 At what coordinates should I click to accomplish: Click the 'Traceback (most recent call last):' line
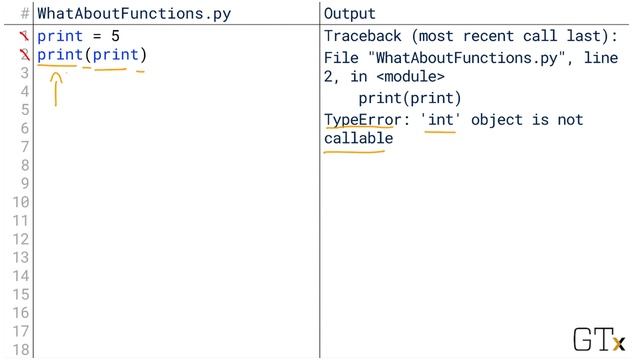click(471, 36)
